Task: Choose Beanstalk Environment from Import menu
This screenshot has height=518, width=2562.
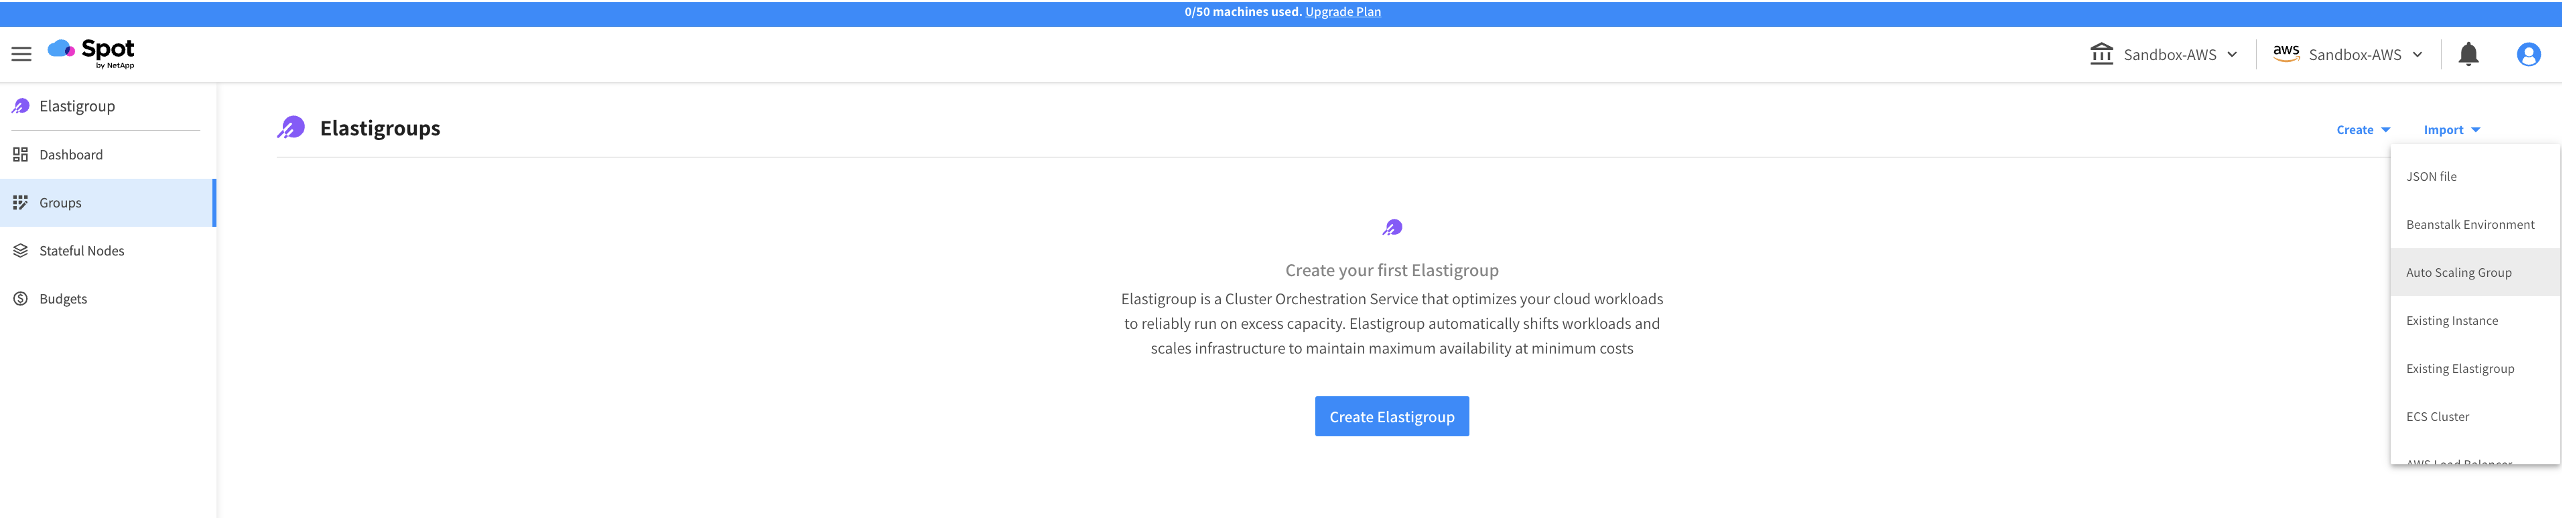Action: (2470, 225)
